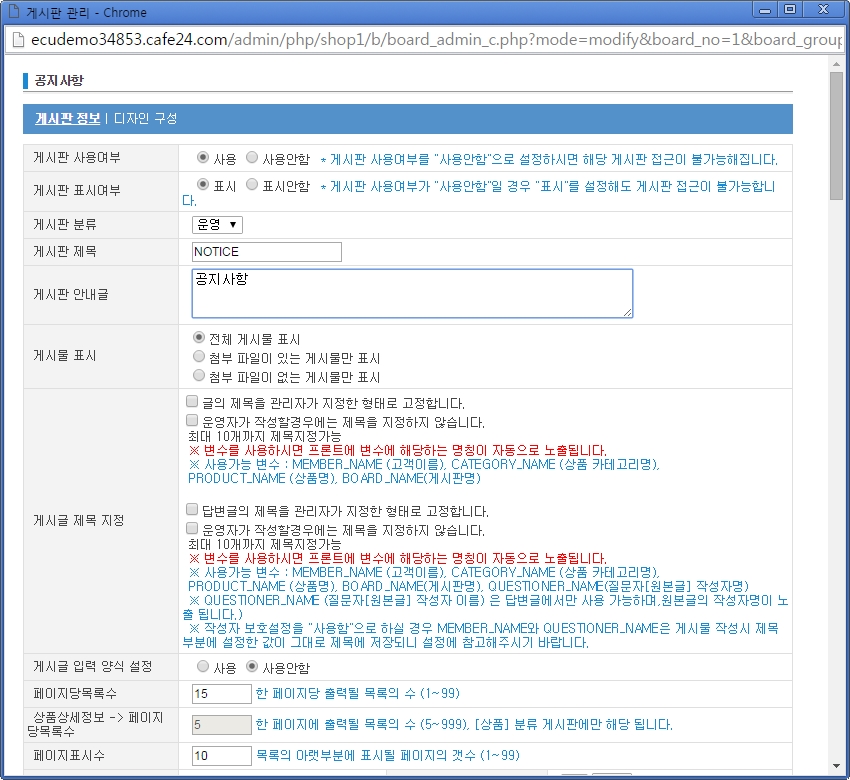
Task: Select 사용 for 게시글 입력 양식 설정
Action: (x=203, y=667)
